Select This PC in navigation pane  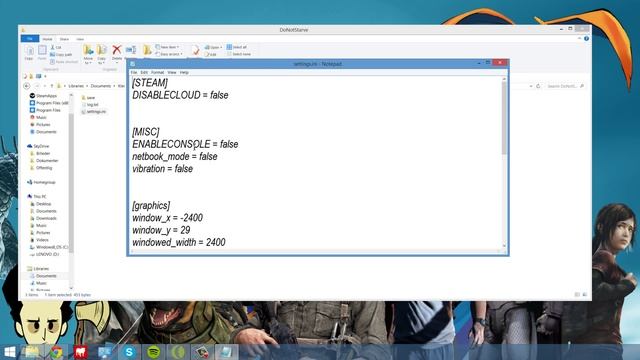point(37,196)
